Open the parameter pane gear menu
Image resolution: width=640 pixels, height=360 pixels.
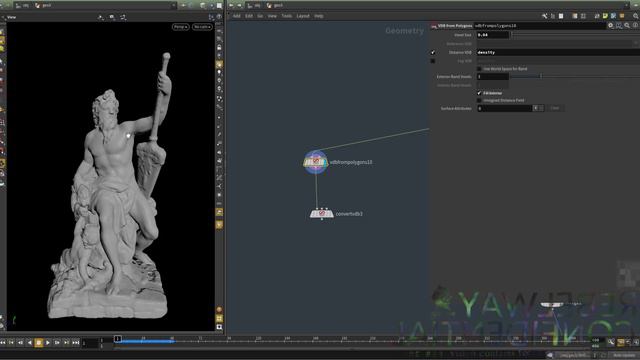[x=611, y=25]
